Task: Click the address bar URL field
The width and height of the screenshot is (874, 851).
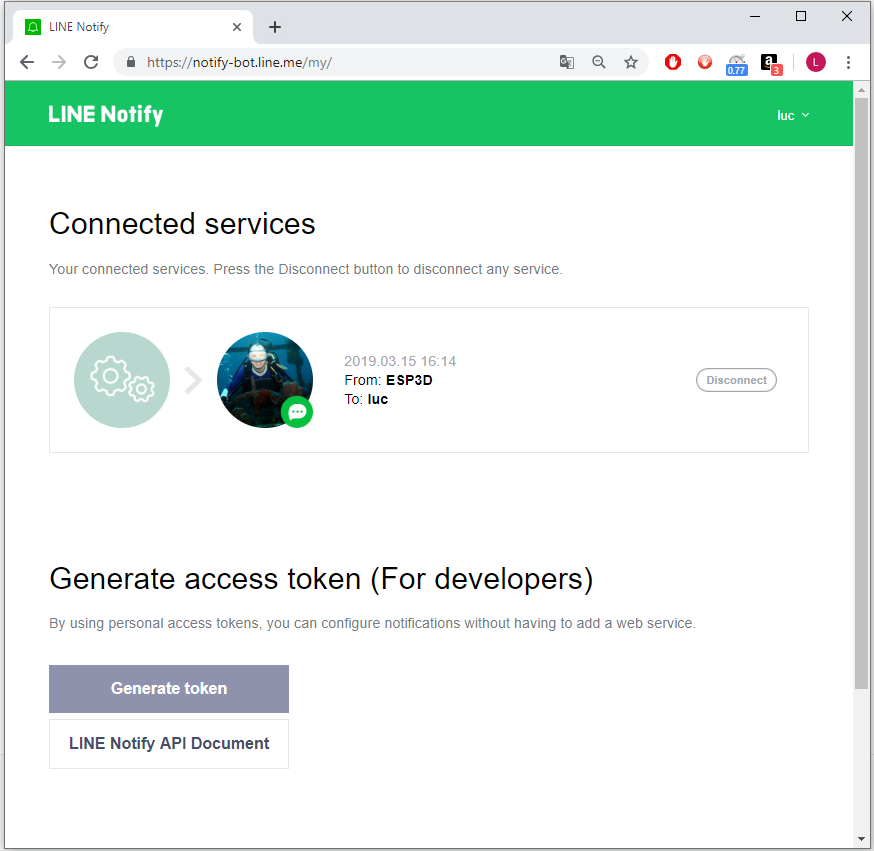Action: tap(340, 62)
